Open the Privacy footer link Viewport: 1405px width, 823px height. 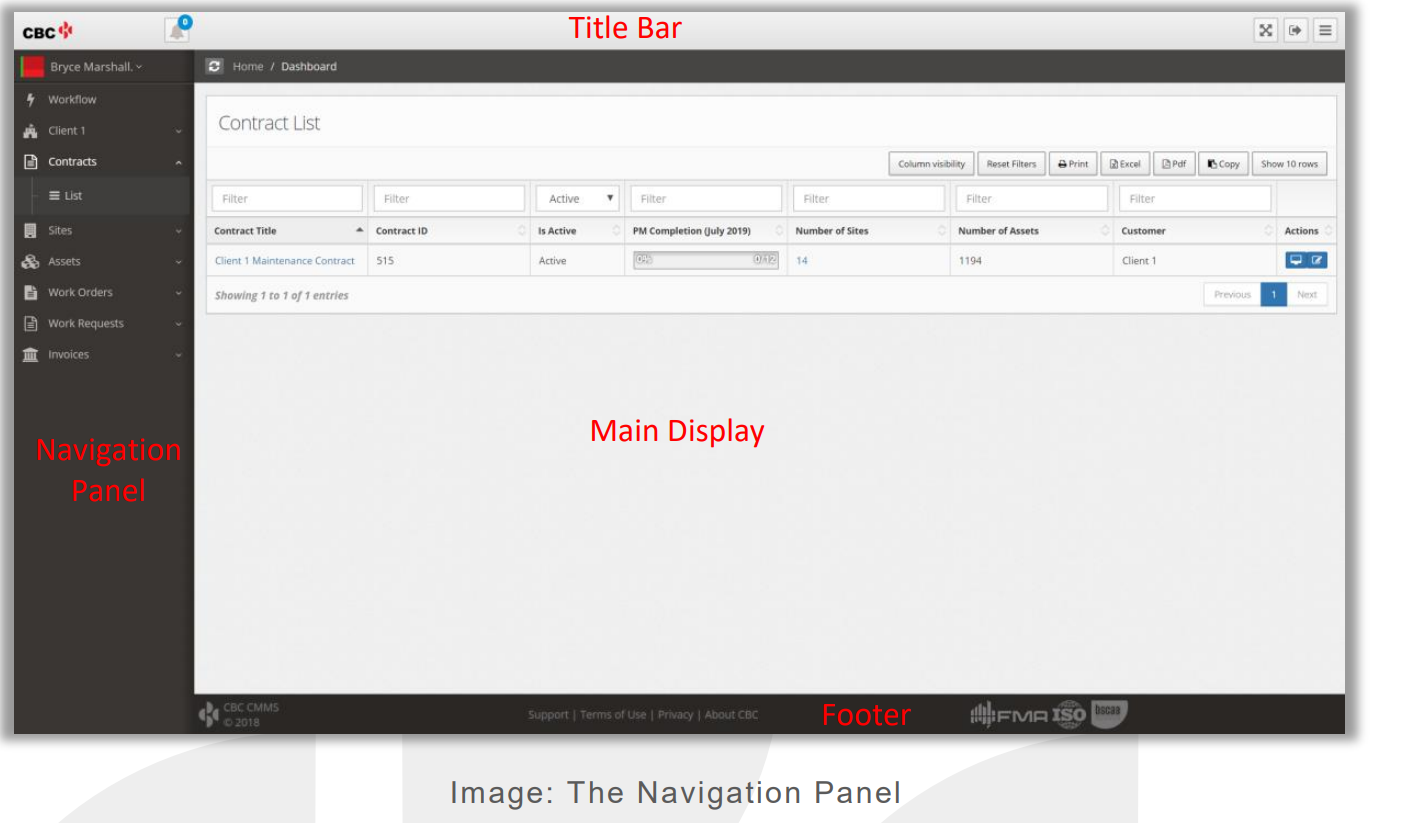click(x=675, y=714)
